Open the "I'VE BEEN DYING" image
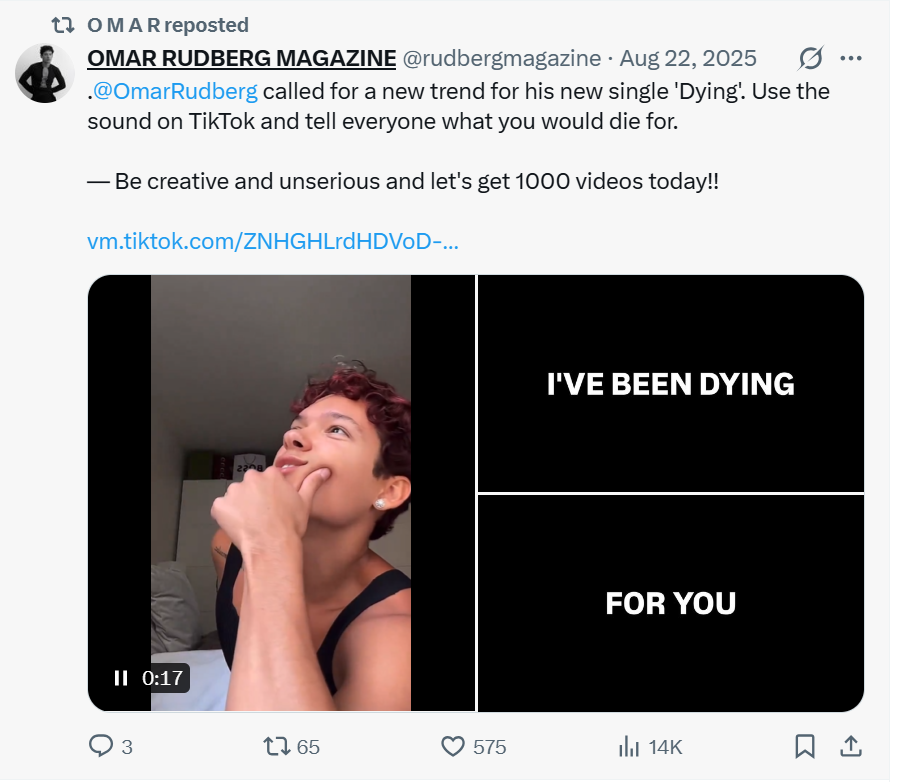The image size is (897, 782). tap(670, 384)
